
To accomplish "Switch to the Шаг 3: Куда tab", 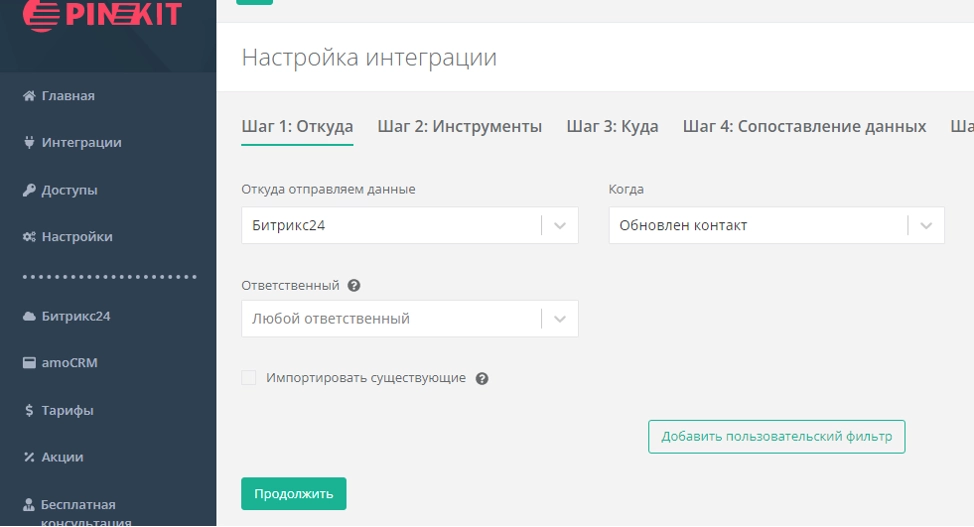I will click(612, 127).
